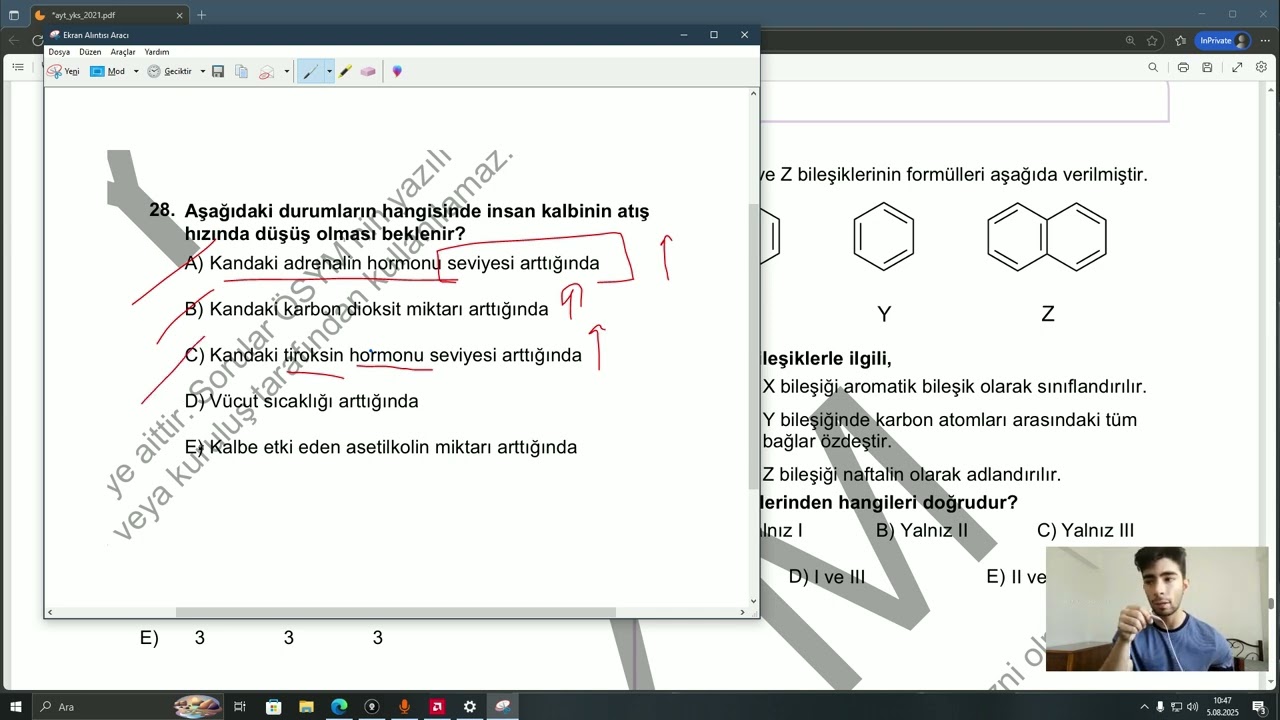The image size is (1280, 720).
Task: Open File Explorer from taskbar
Action: [306, 707]
